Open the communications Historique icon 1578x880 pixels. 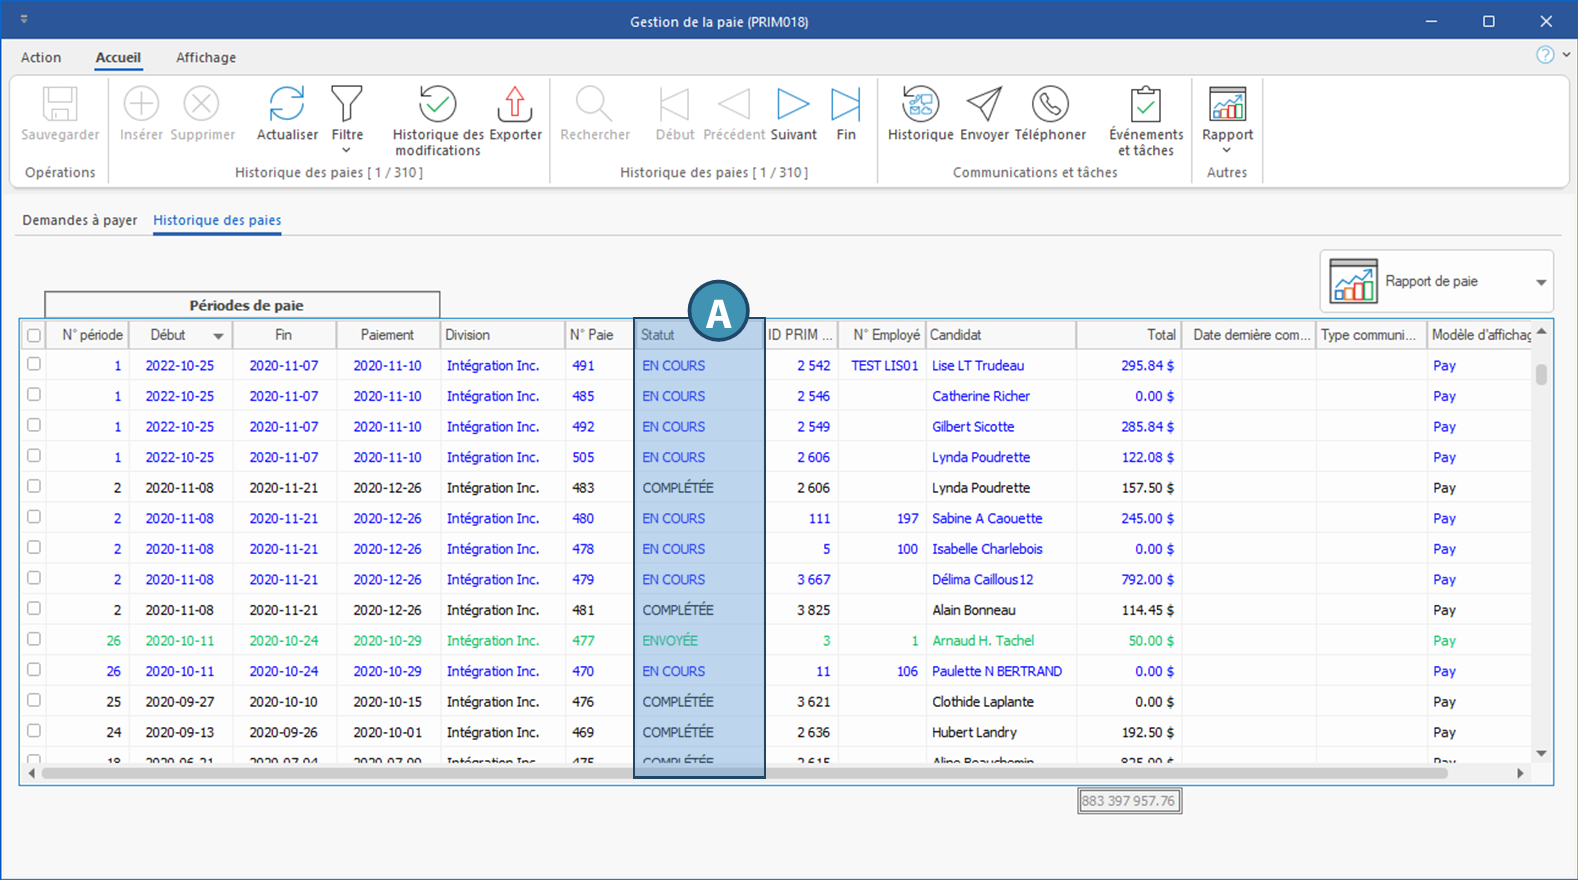click(920, 105)
